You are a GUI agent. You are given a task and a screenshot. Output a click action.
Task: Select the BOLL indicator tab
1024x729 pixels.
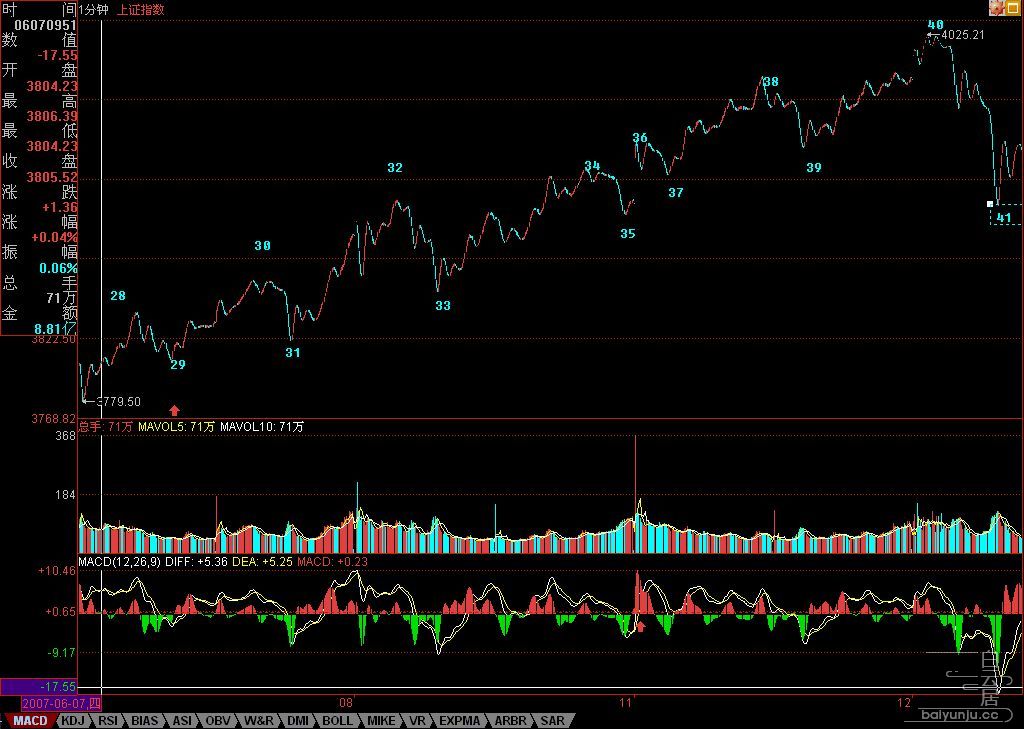pyautogui.click(x=336, y=721)
